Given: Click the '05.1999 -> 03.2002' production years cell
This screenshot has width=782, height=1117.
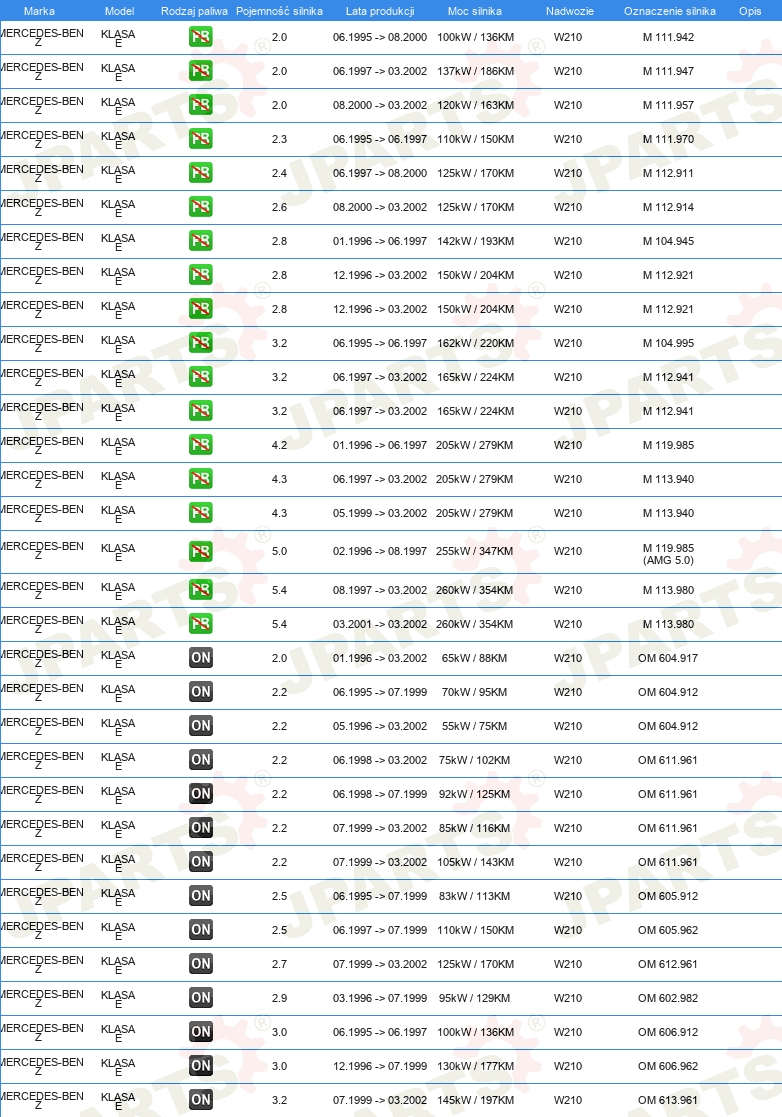Looking at the screenshot, I should point(380,513).
